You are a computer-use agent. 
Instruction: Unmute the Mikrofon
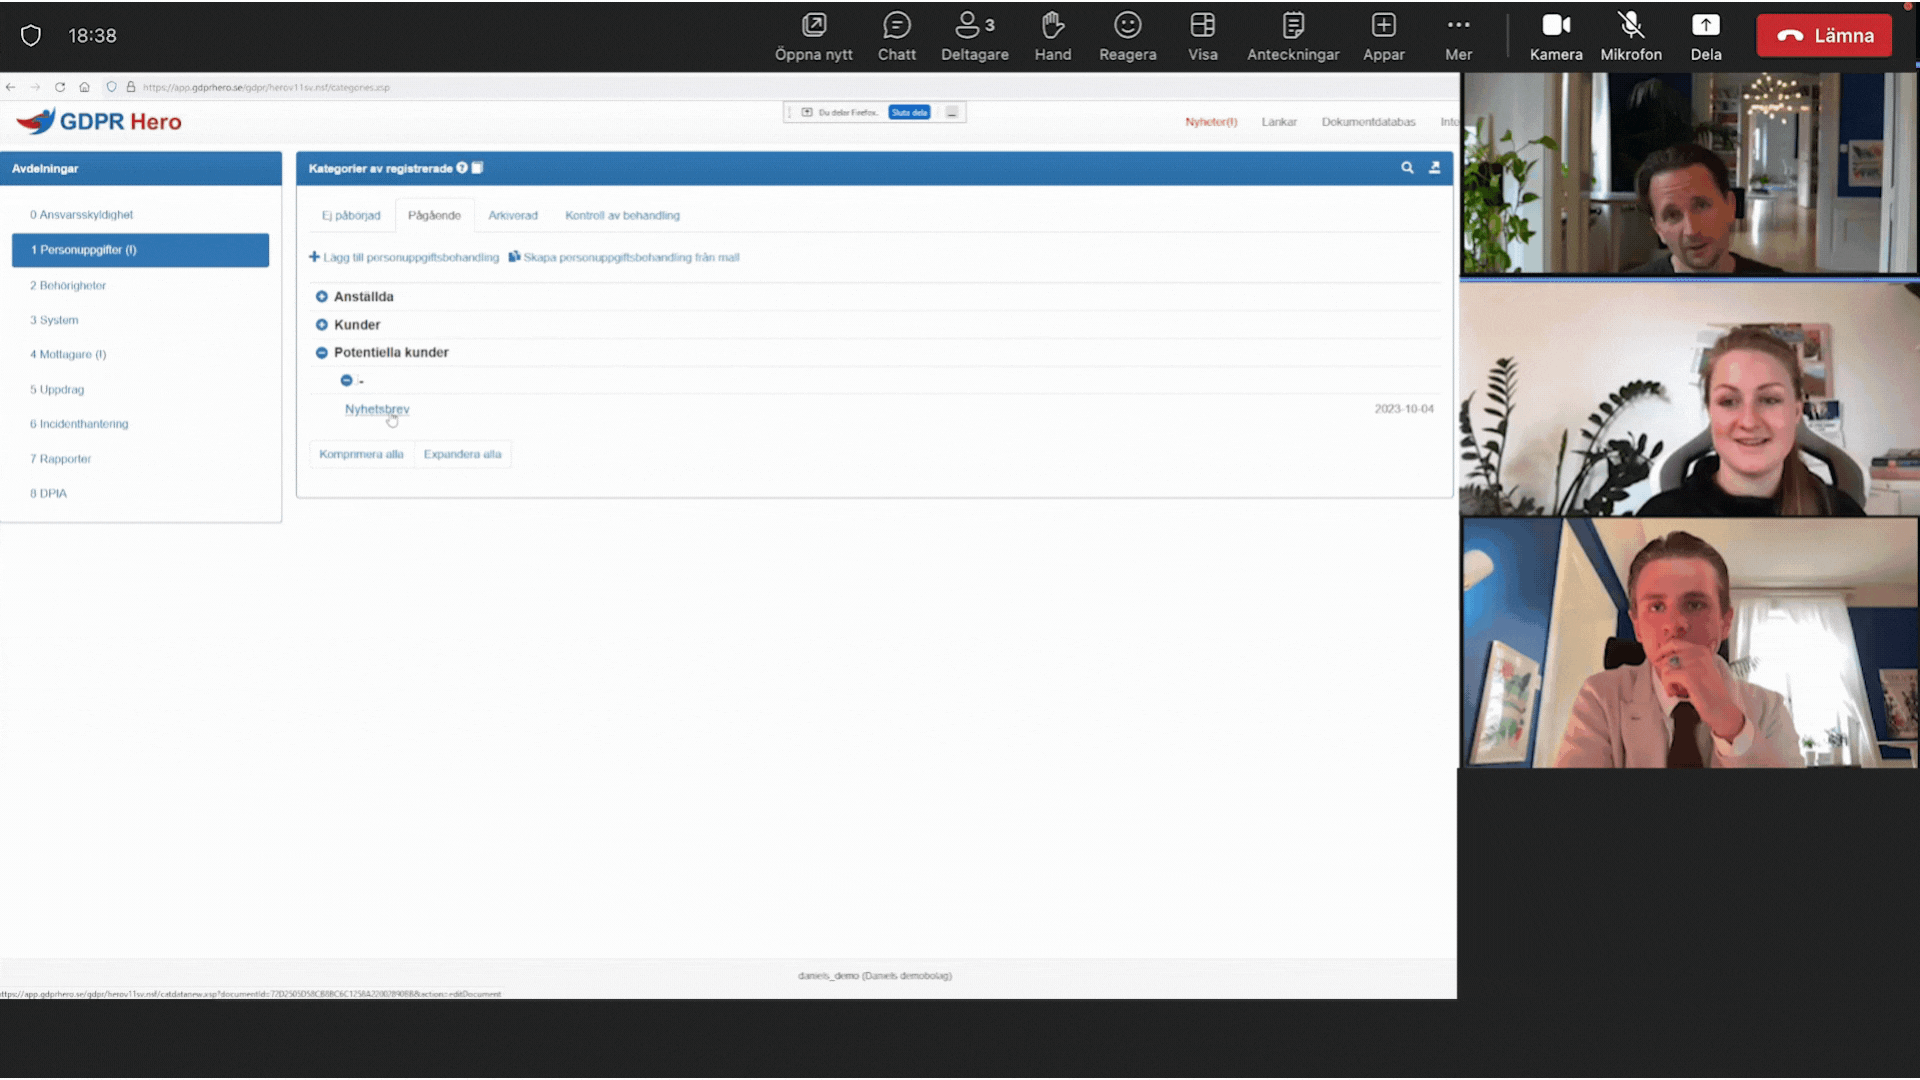click(1630, 36)
